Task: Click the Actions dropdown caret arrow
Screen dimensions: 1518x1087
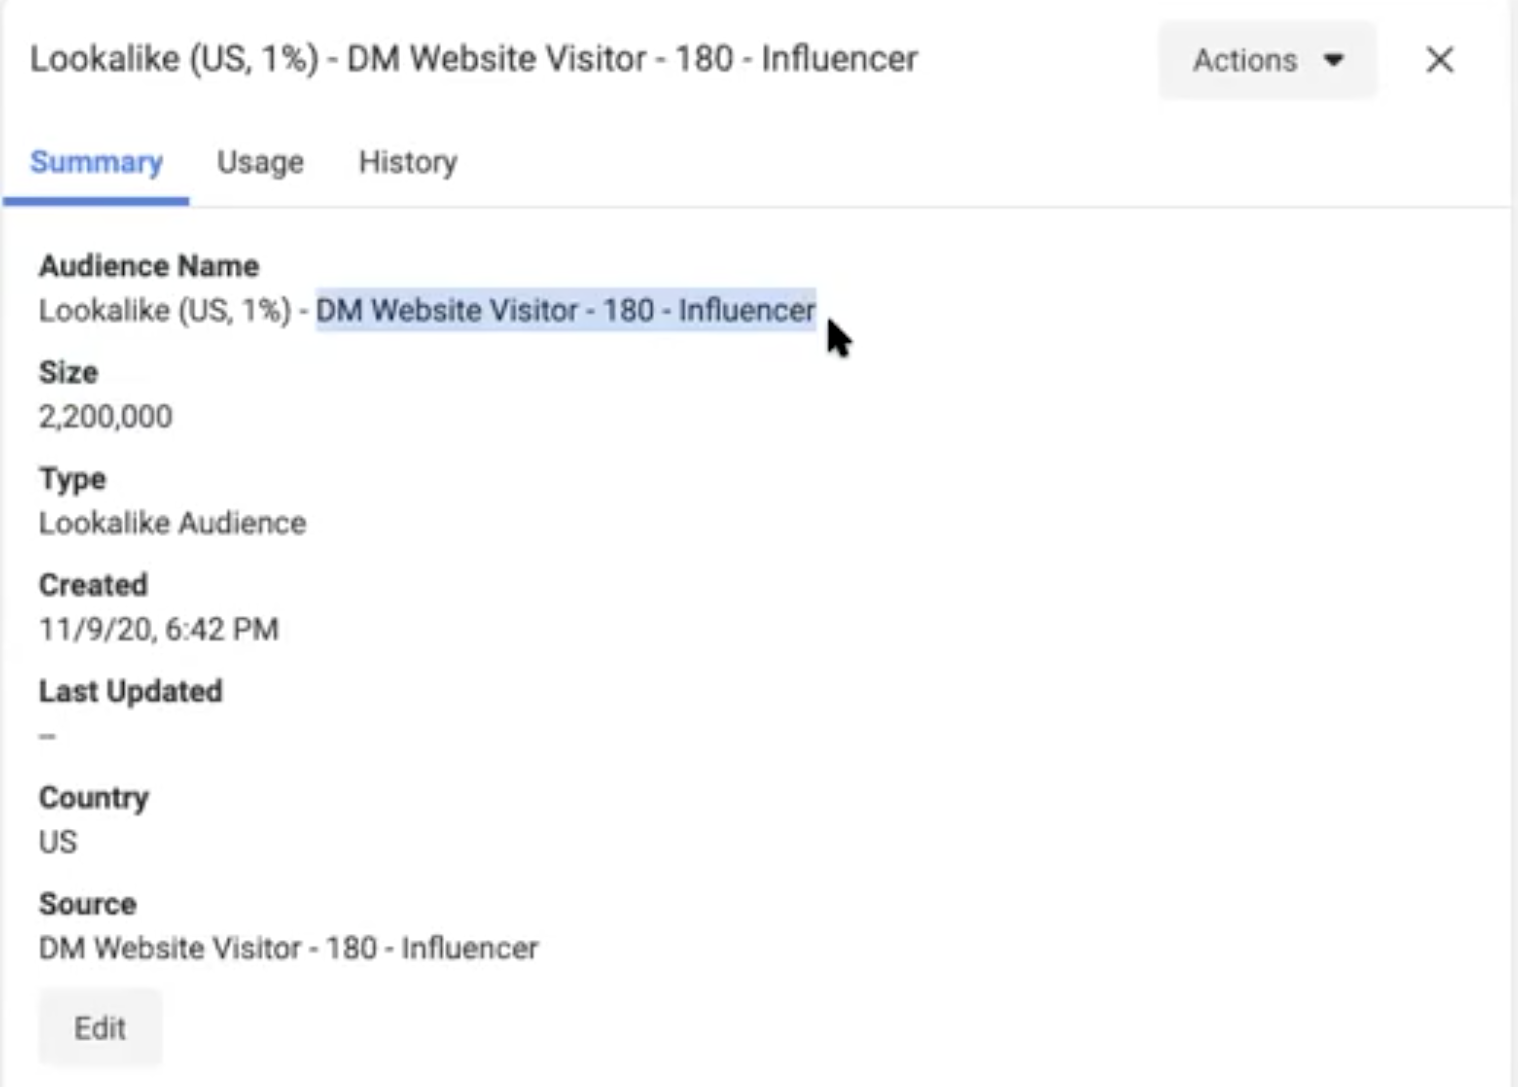Action: [x=1333, y=60]
